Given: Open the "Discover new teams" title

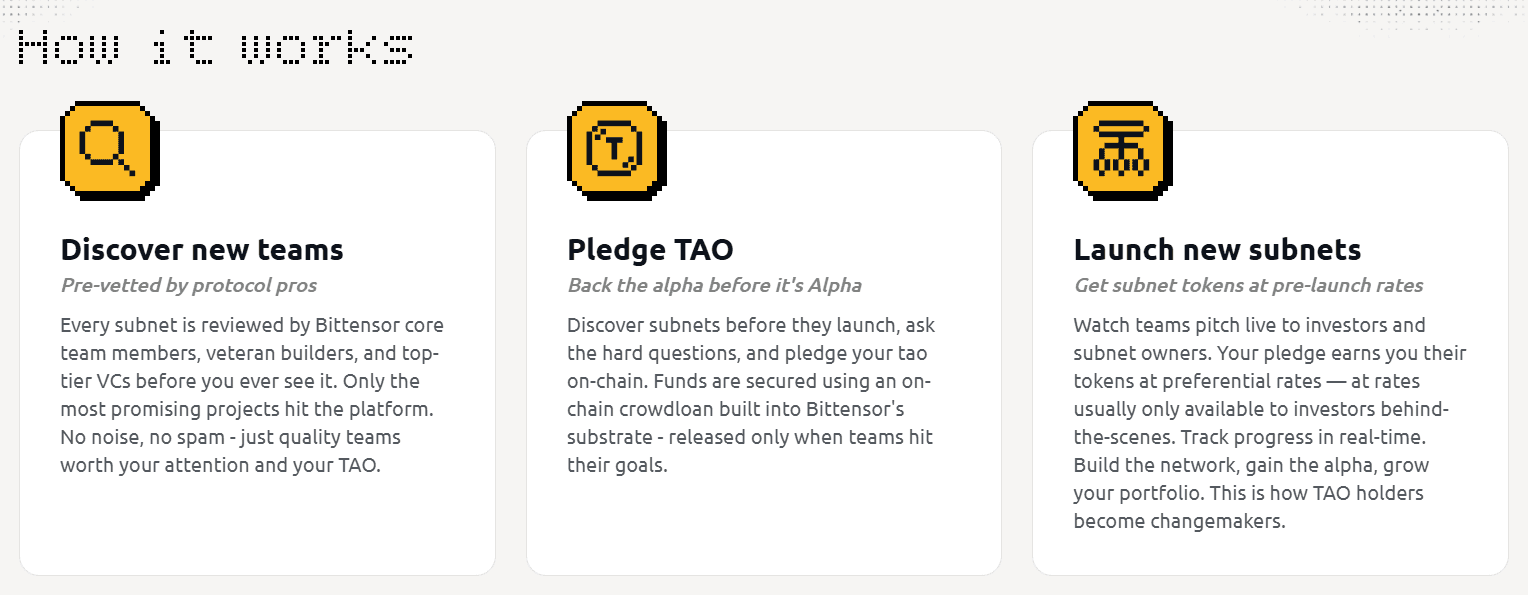Looking at the screenshot, I should click(x=202, y=249).
